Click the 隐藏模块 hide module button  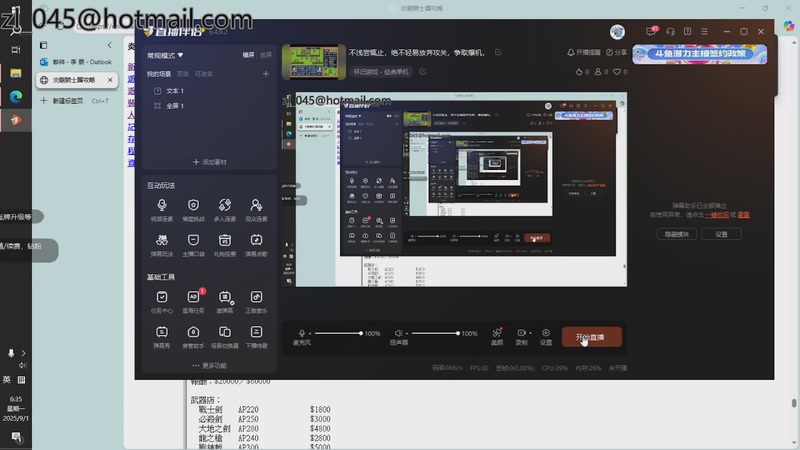coord(677,234)
